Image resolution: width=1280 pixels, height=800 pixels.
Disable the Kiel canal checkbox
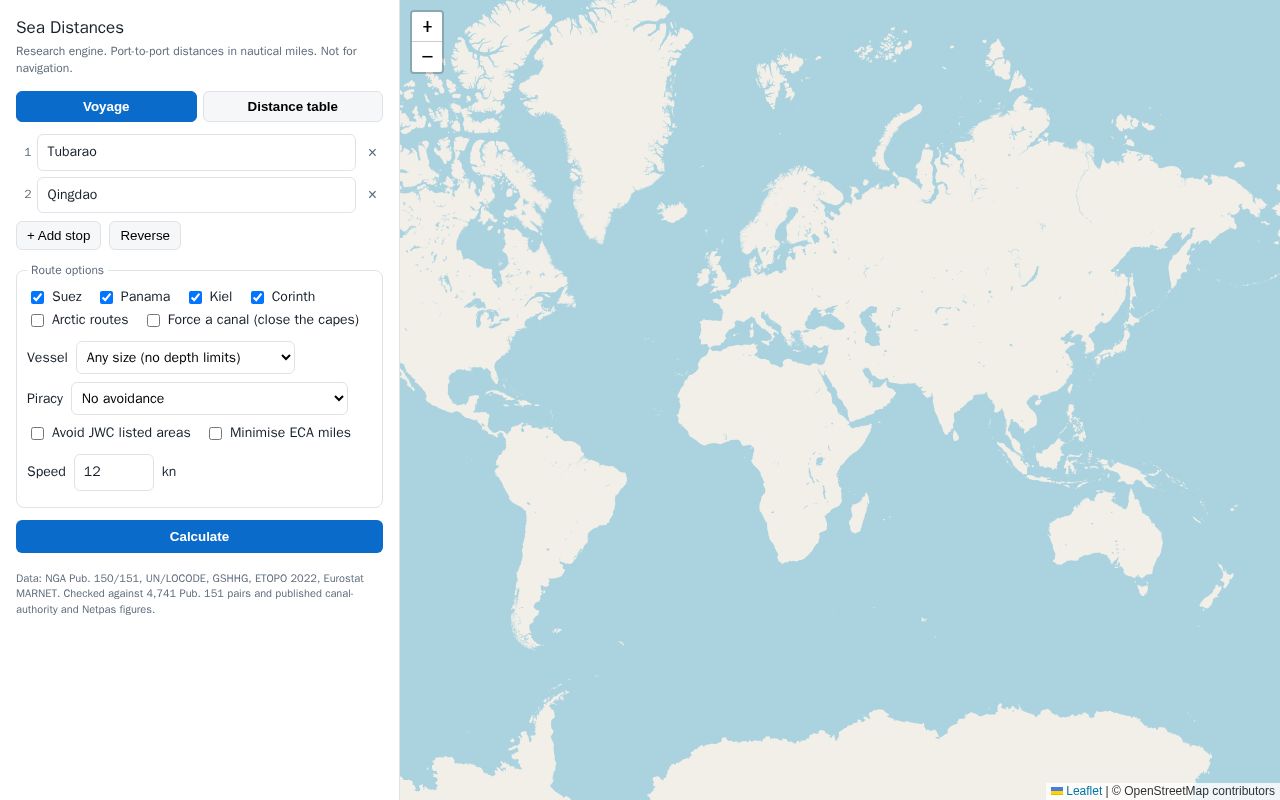coord(195,297)
